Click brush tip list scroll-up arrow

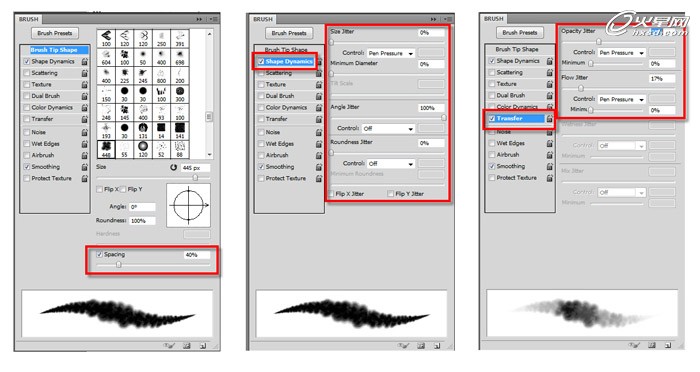point(209,34)
